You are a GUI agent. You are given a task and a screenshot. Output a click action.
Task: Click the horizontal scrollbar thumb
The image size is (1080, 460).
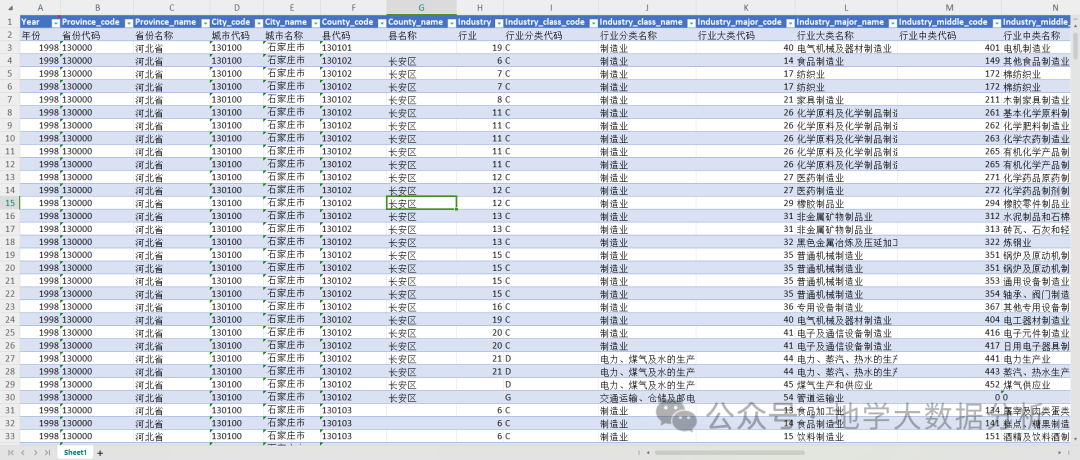point(730,452)
